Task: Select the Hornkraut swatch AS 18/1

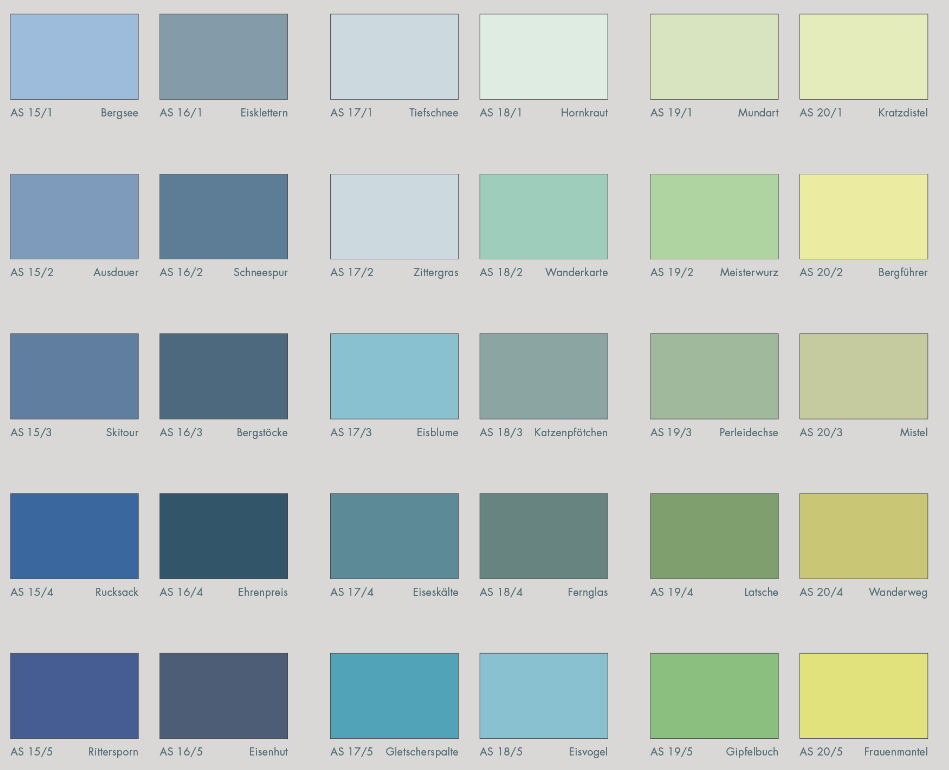Action: tap(543, 57)
